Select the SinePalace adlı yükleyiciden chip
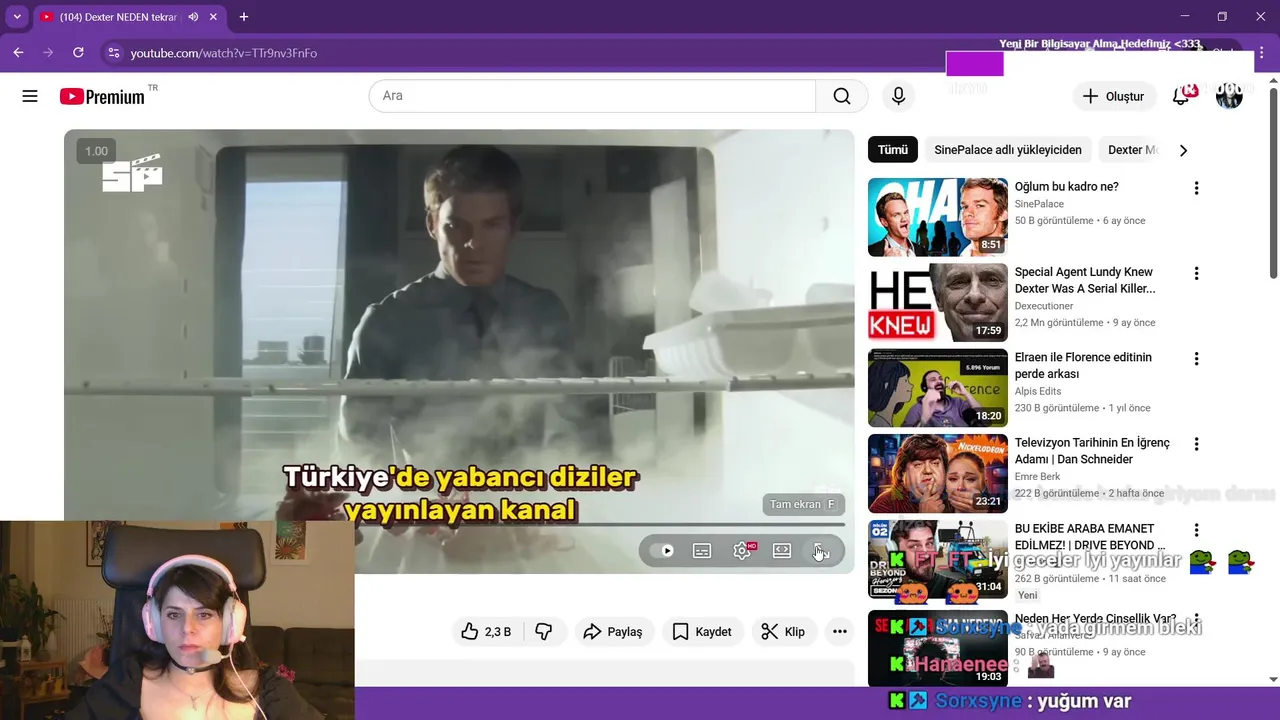 (x=1008, y=150)
